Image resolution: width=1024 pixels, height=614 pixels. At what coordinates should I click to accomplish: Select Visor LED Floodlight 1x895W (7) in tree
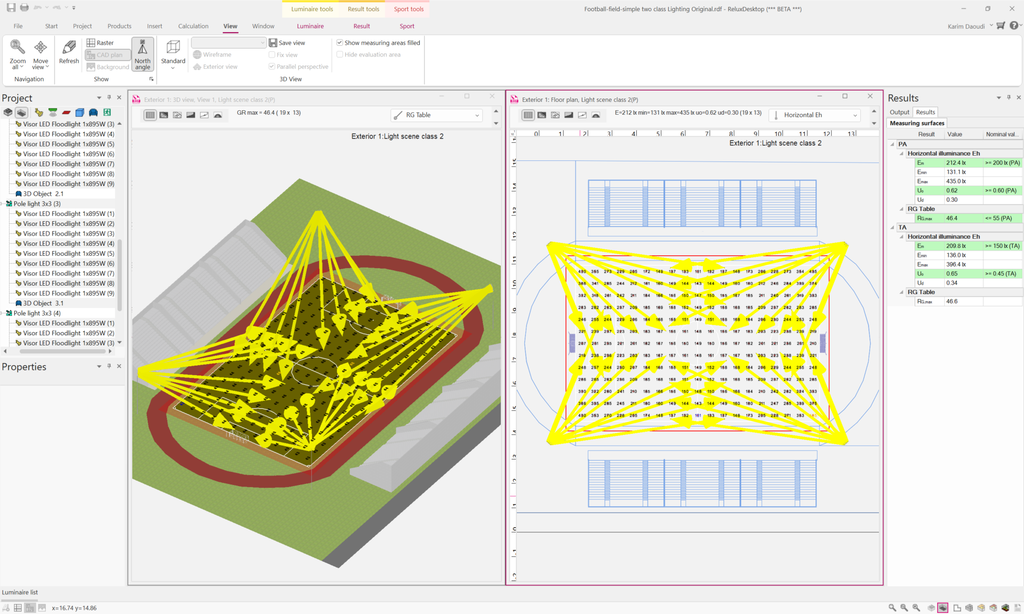[68, 164]
